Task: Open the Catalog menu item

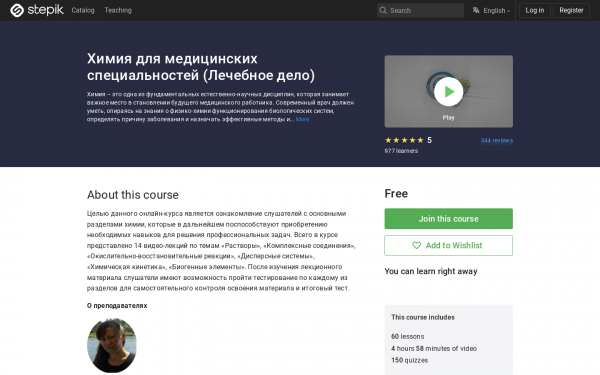Action: click(x=83, y=10)
